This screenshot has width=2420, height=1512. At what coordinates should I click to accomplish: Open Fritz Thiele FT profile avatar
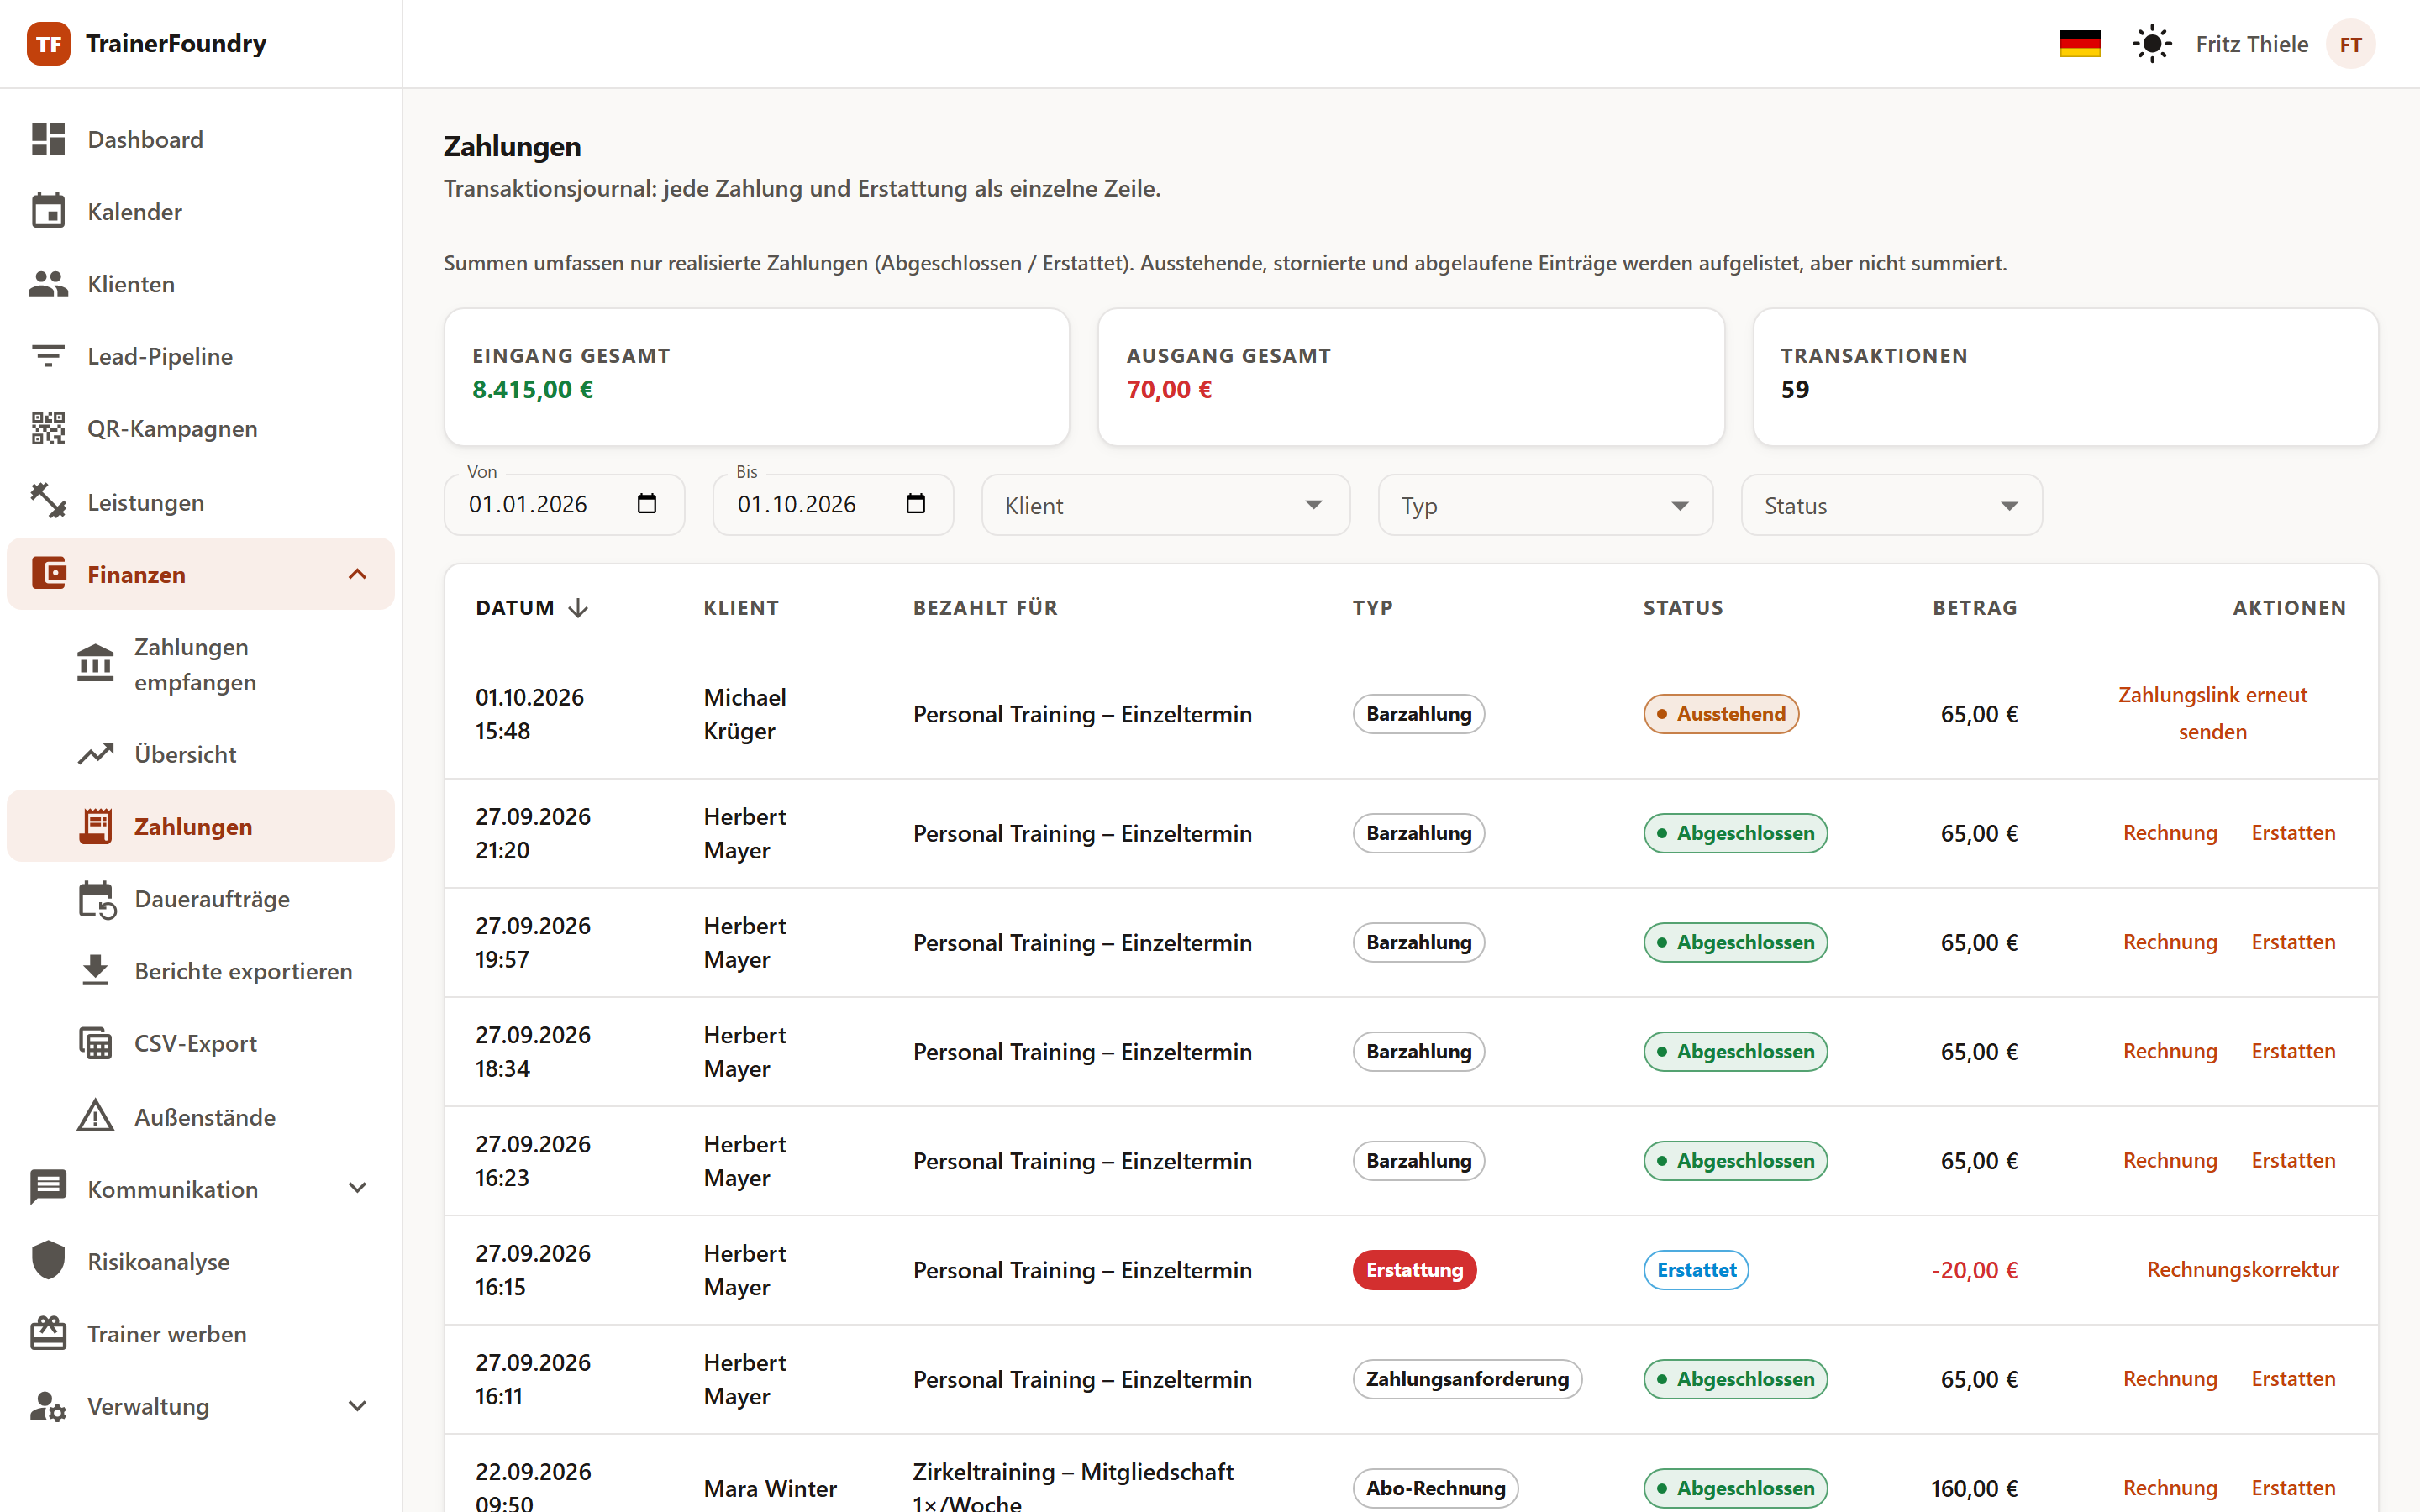[2350, 44]
